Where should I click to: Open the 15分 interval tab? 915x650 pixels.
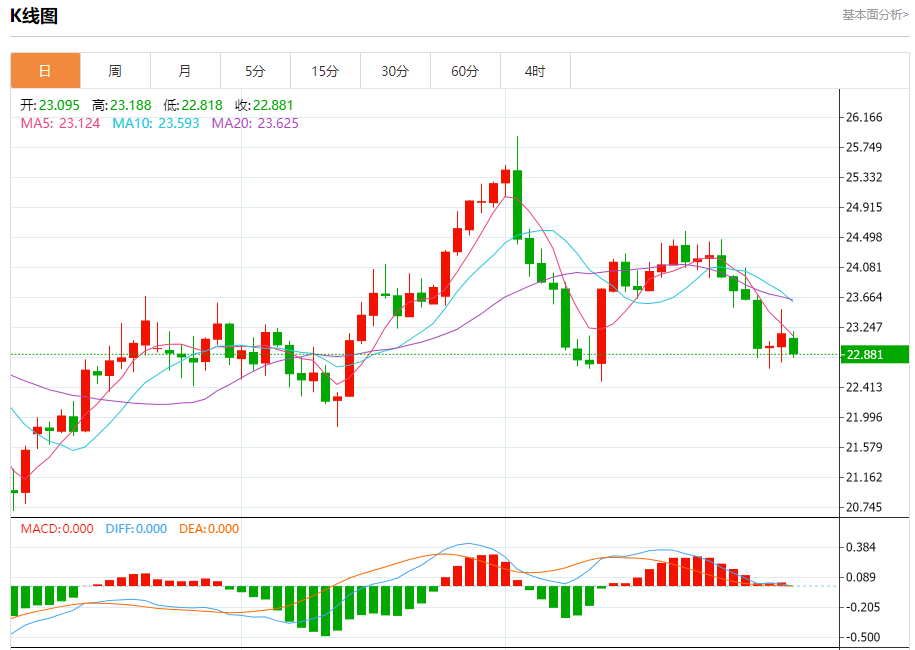click(x=325, y=71)
